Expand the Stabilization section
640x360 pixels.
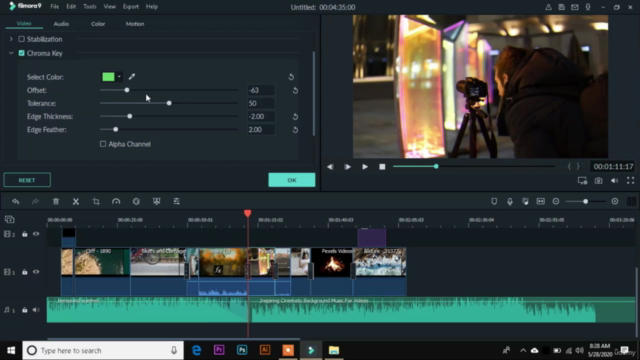(11, 39)
